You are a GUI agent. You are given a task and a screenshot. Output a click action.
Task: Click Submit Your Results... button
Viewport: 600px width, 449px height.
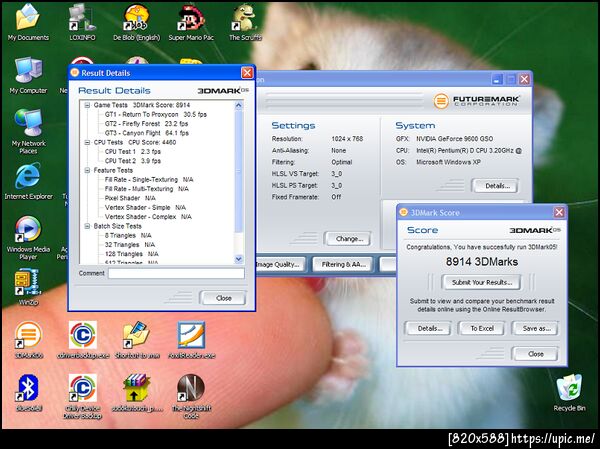click(x=482, y=282)
